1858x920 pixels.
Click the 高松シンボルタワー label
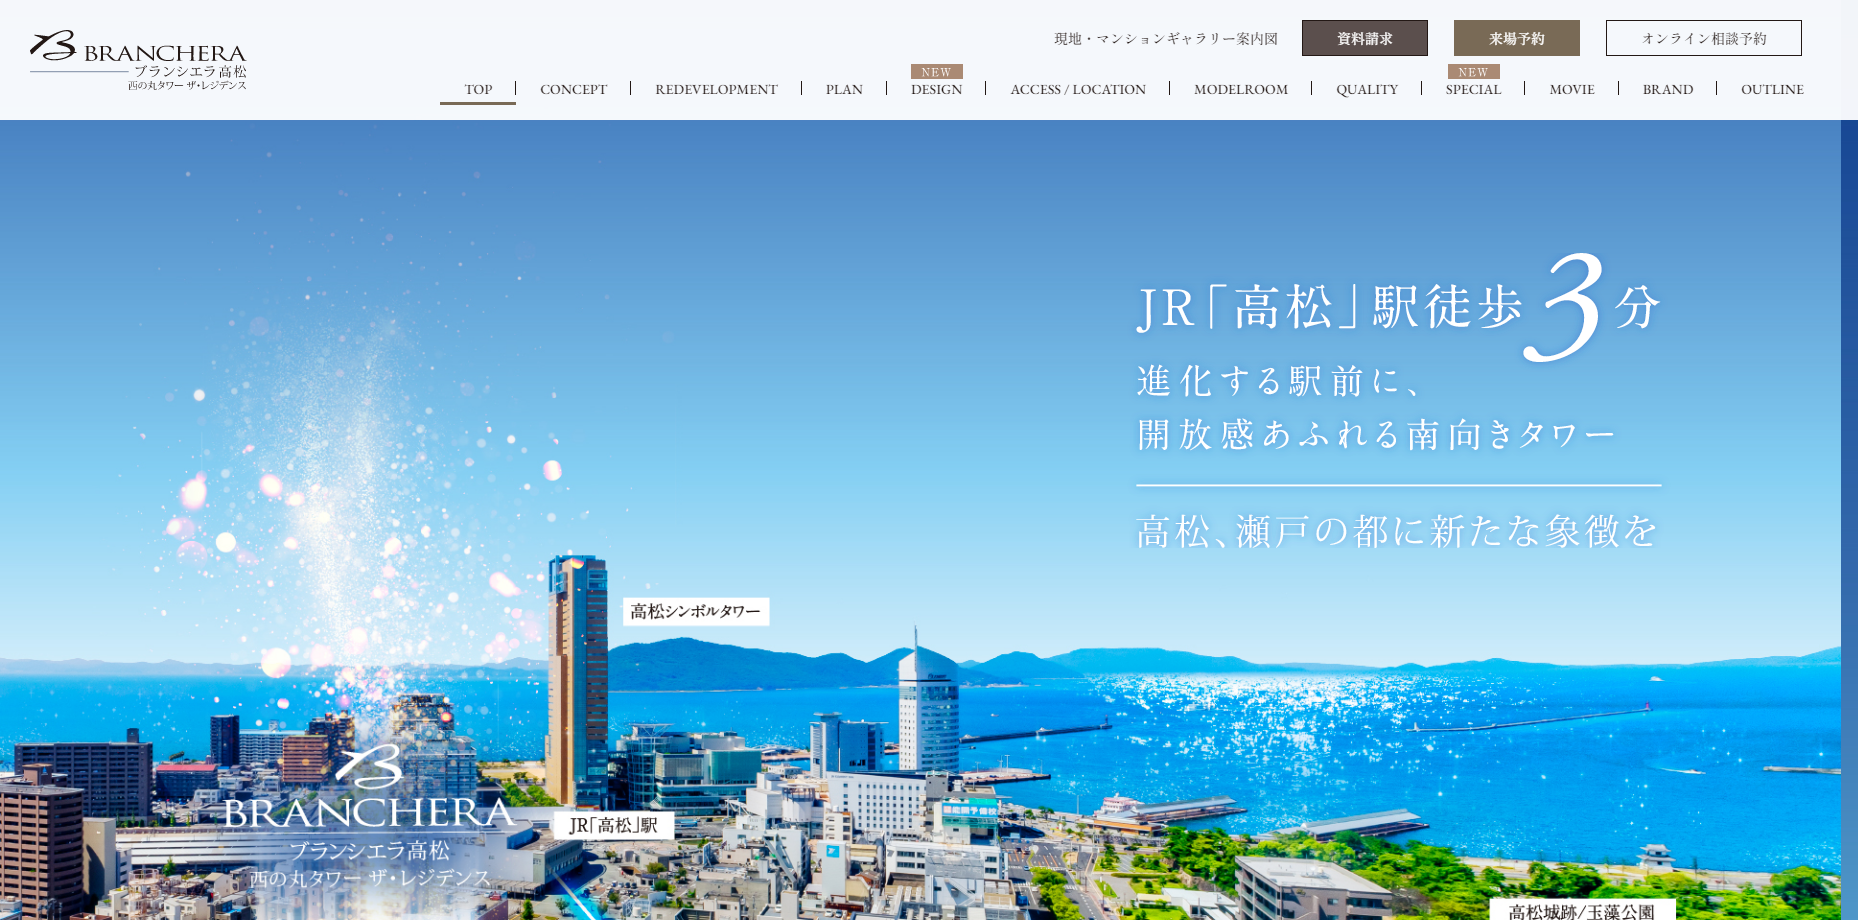696,611
